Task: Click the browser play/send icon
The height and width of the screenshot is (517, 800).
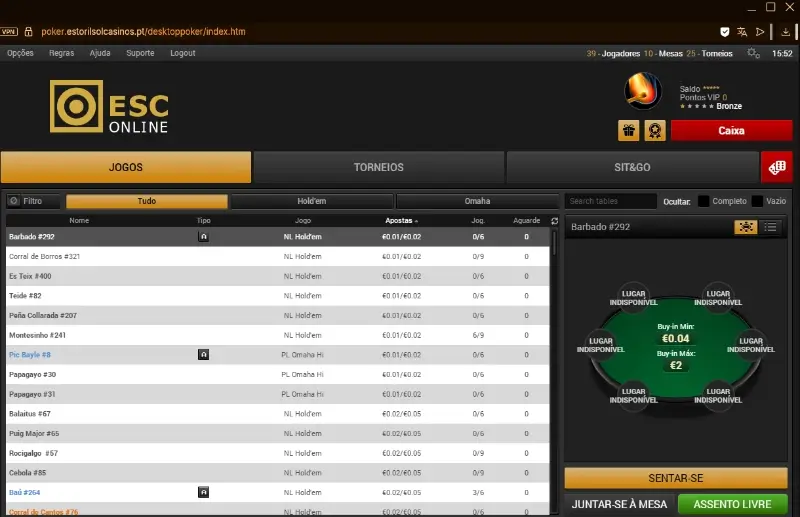Action: 760,32
